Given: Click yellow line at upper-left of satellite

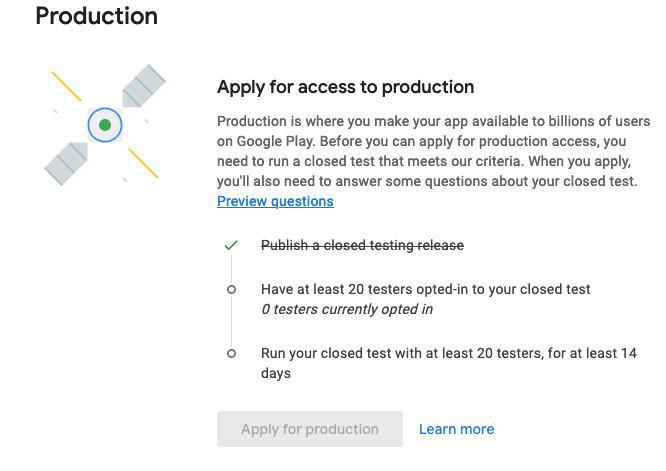Looking at the screenshot, I should tap(66, 86).
